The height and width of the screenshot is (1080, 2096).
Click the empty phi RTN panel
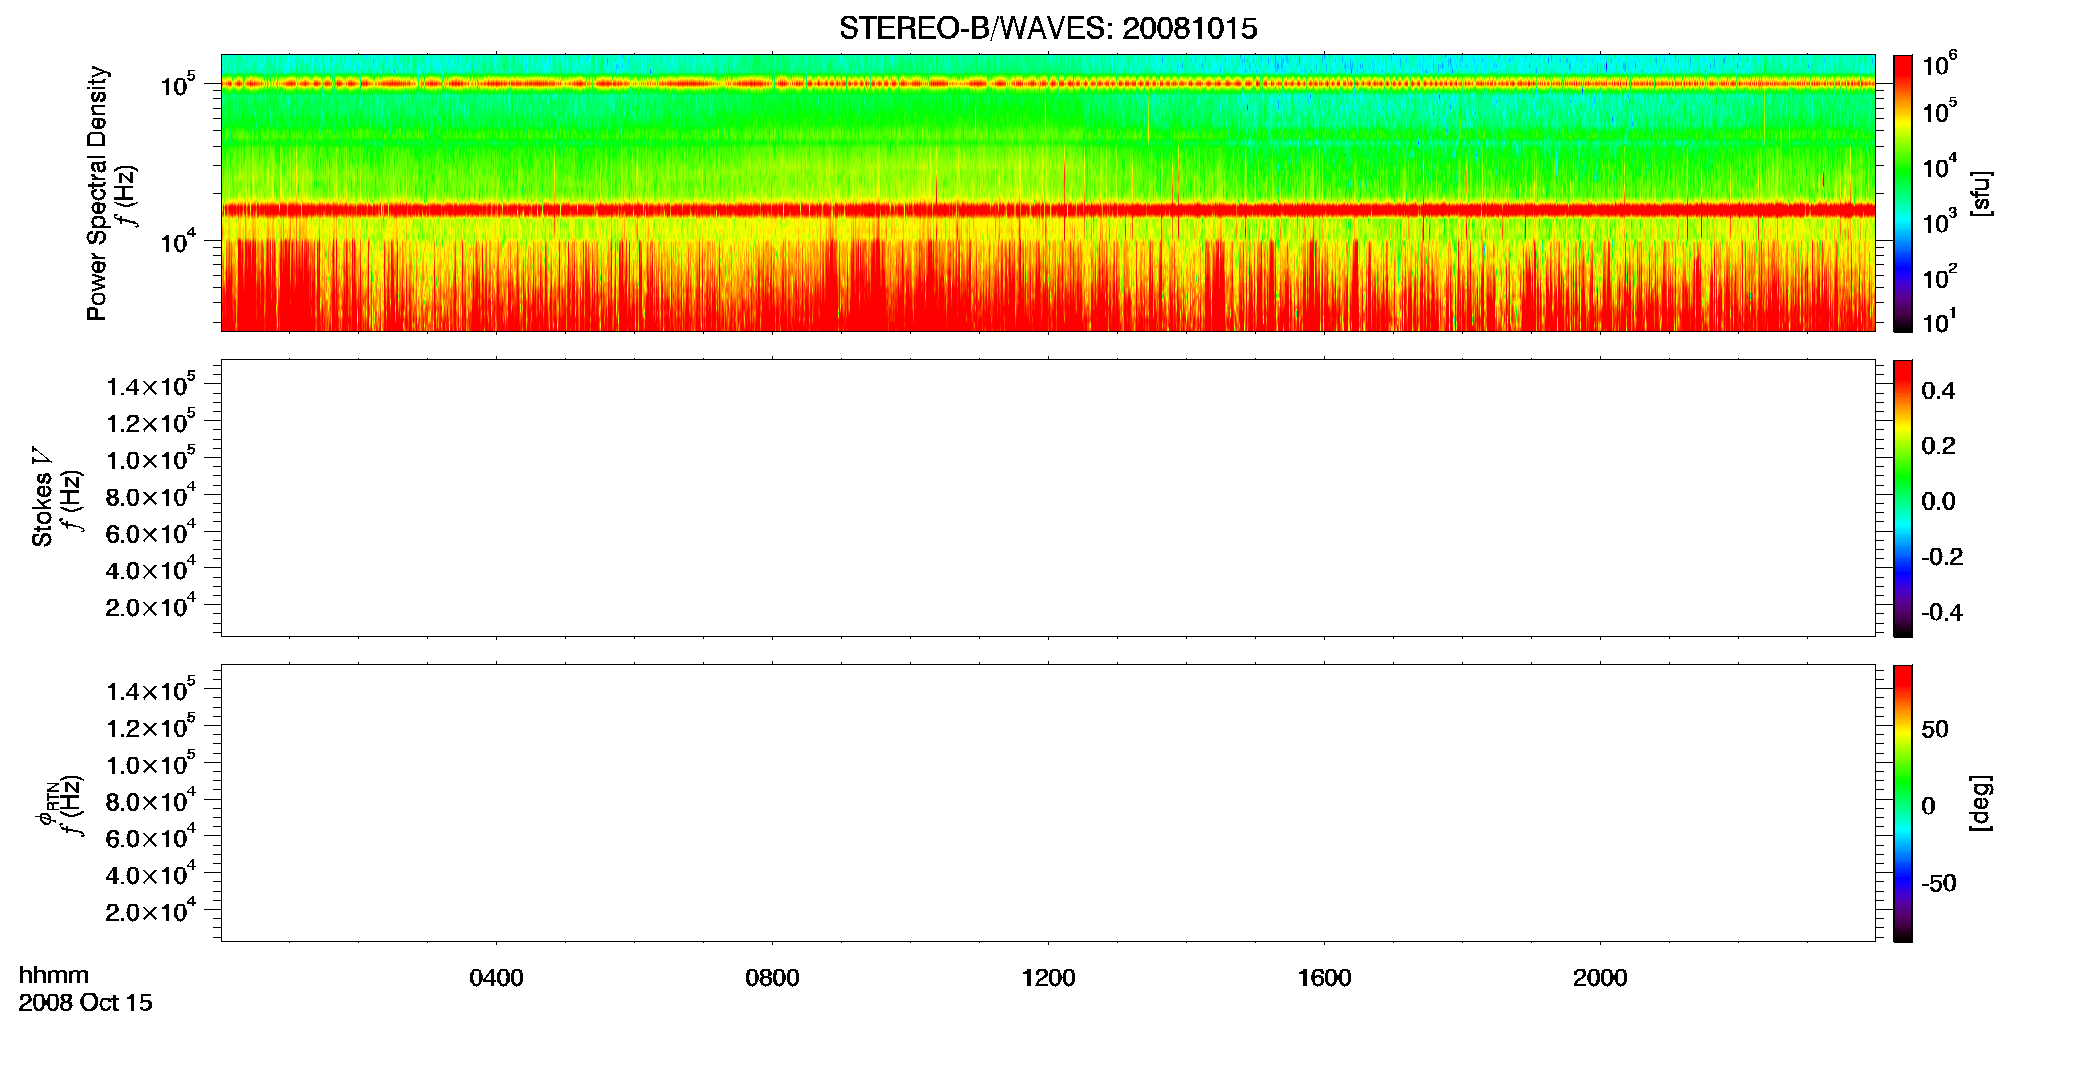(1048, 803)
